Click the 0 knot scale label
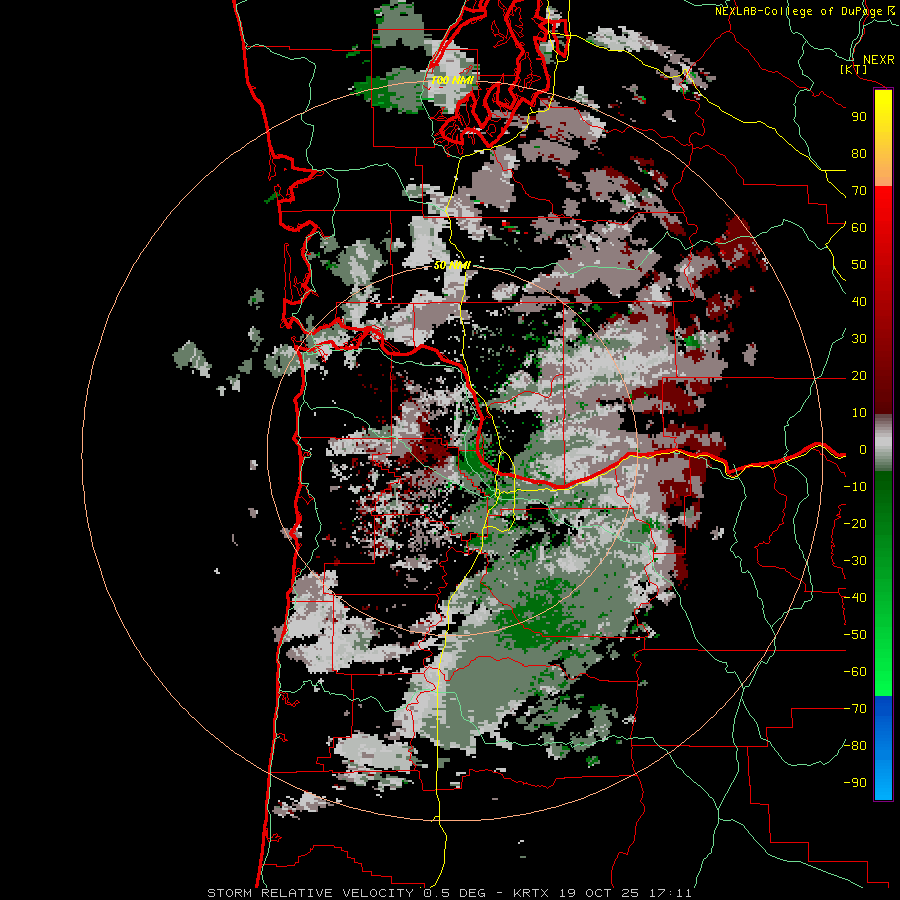 863,450
